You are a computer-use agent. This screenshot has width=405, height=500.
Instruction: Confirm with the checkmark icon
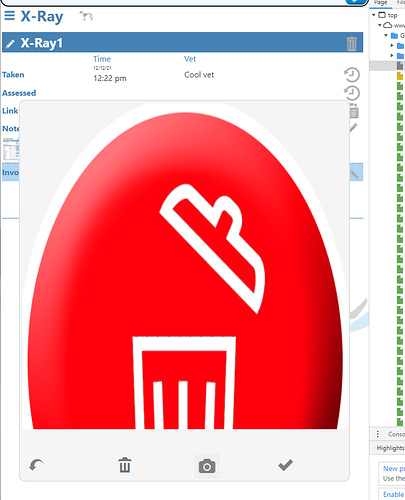(x=286, y=465)
